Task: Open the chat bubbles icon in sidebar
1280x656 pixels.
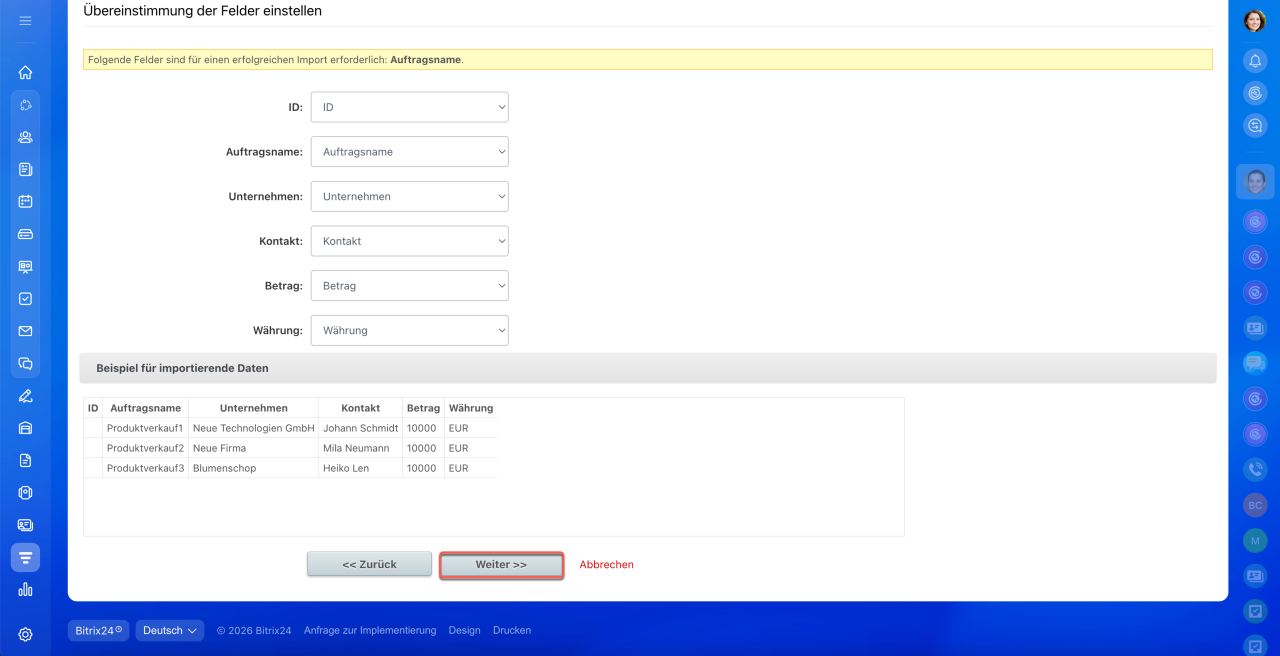Action: tap(25, 363)
